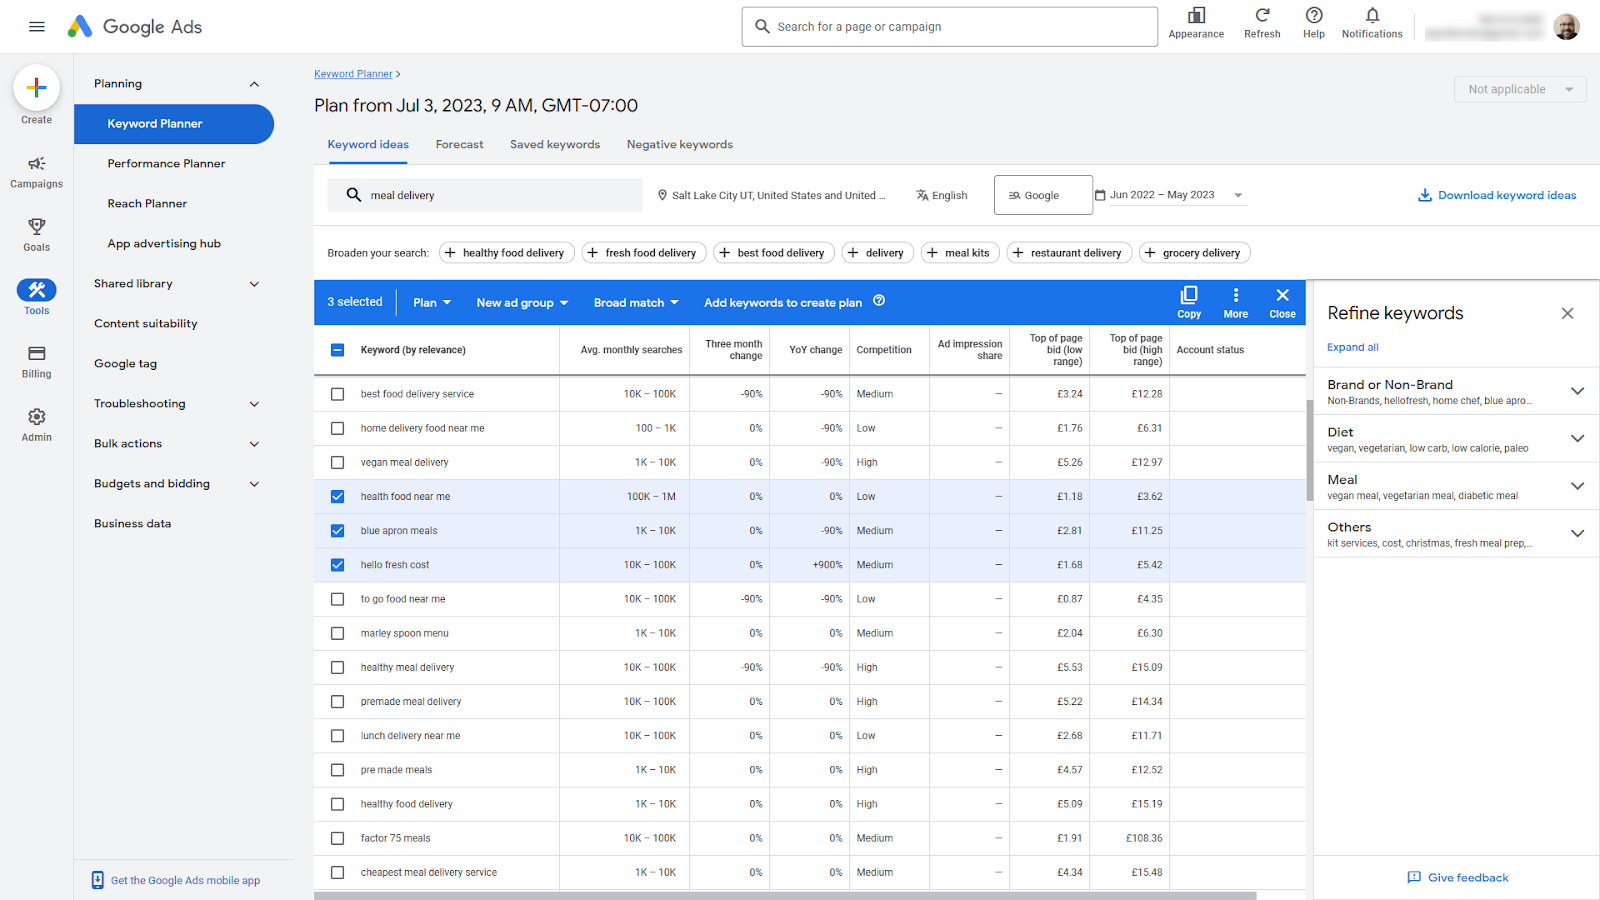This screenshot has width=1600, height=900.
Task: Add 'meal kits' to broaden search
Action: point(957,253)
